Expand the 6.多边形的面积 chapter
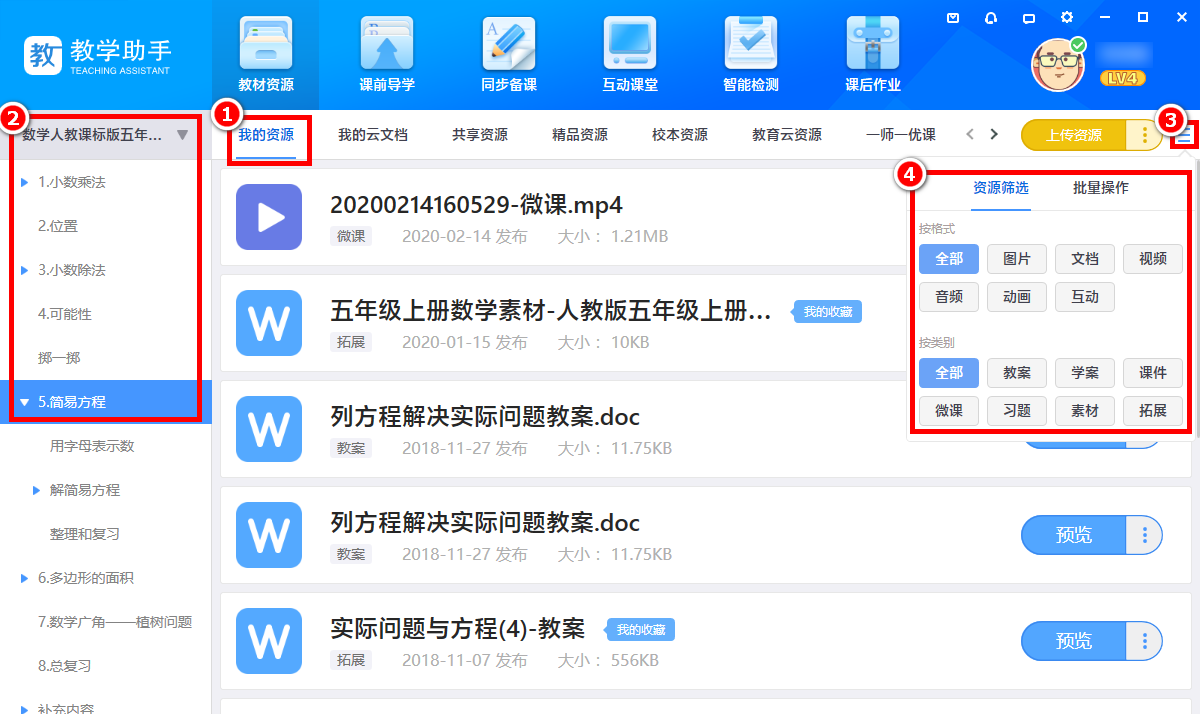The height and width of the screenshot is (714, 1200). [x=24, y=578]
